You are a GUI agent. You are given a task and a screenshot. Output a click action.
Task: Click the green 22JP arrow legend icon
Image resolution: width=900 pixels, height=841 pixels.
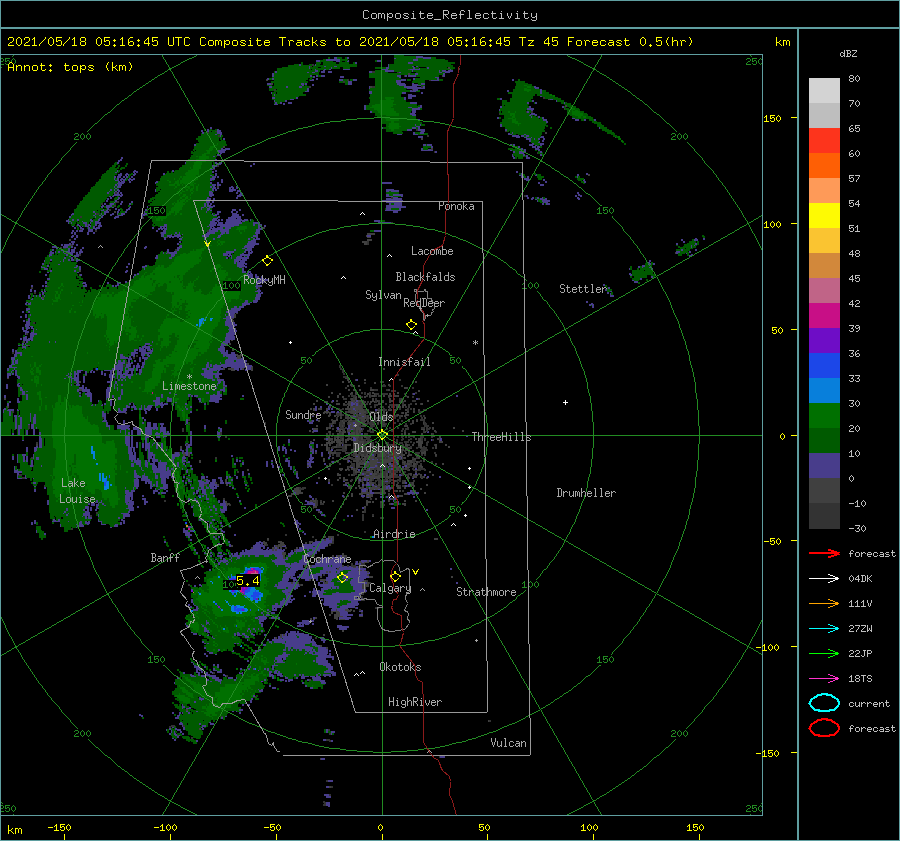click(x=824, y=653)
